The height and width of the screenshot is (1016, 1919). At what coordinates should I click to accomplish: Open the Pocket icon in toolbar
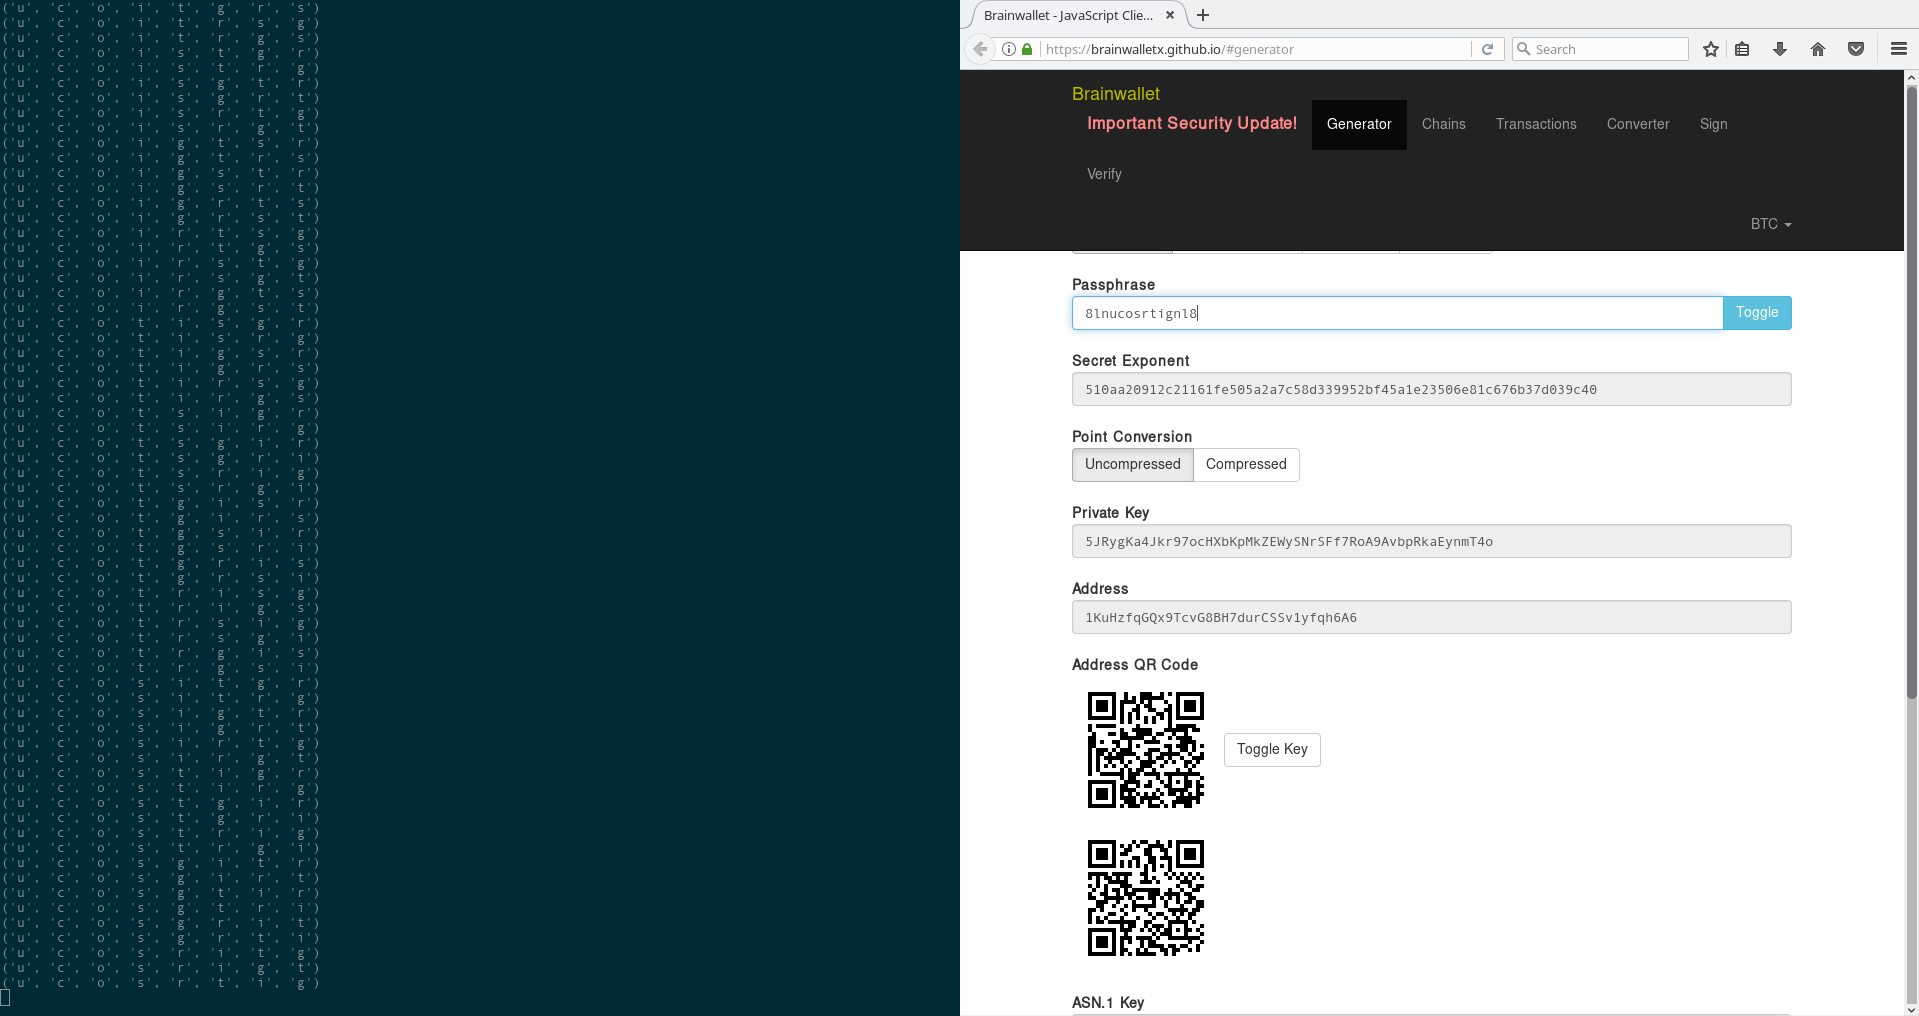pos(1856,49)
